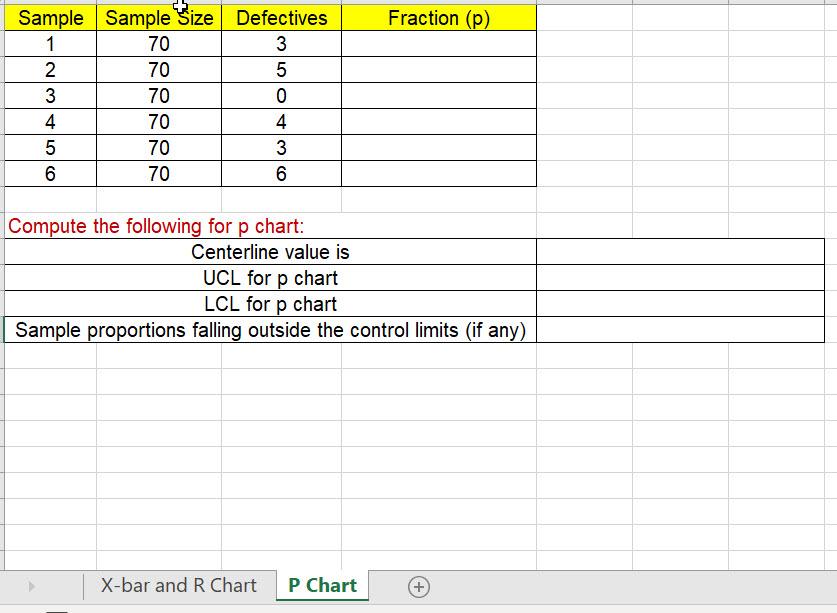Click the UCL for p chart label
Viewport: 837px width, 613px height.
(270, 278)
